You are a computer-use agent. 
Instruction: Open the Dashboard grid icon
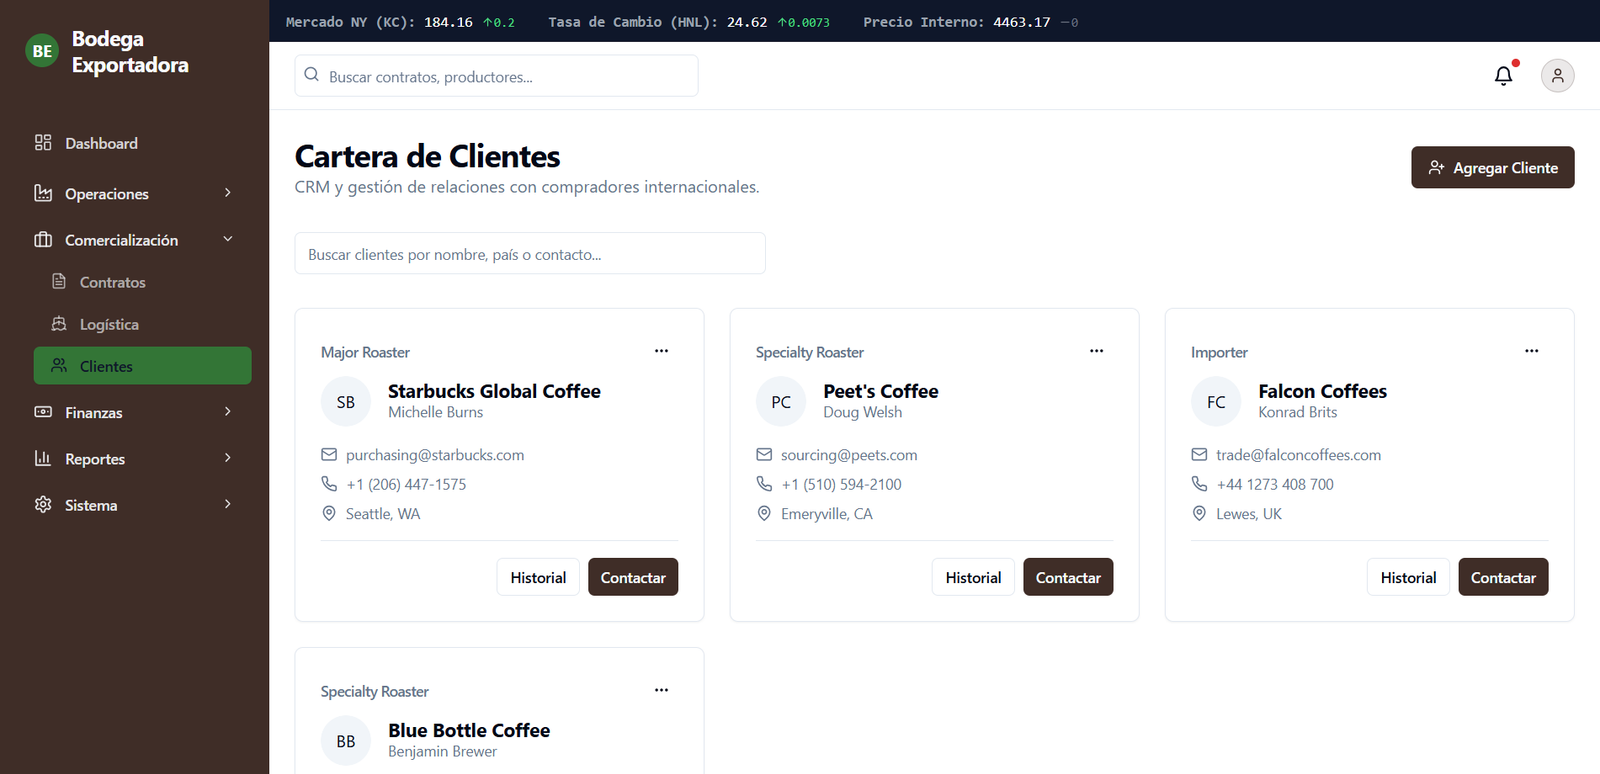pyautogui.click(x=43, y=143)
